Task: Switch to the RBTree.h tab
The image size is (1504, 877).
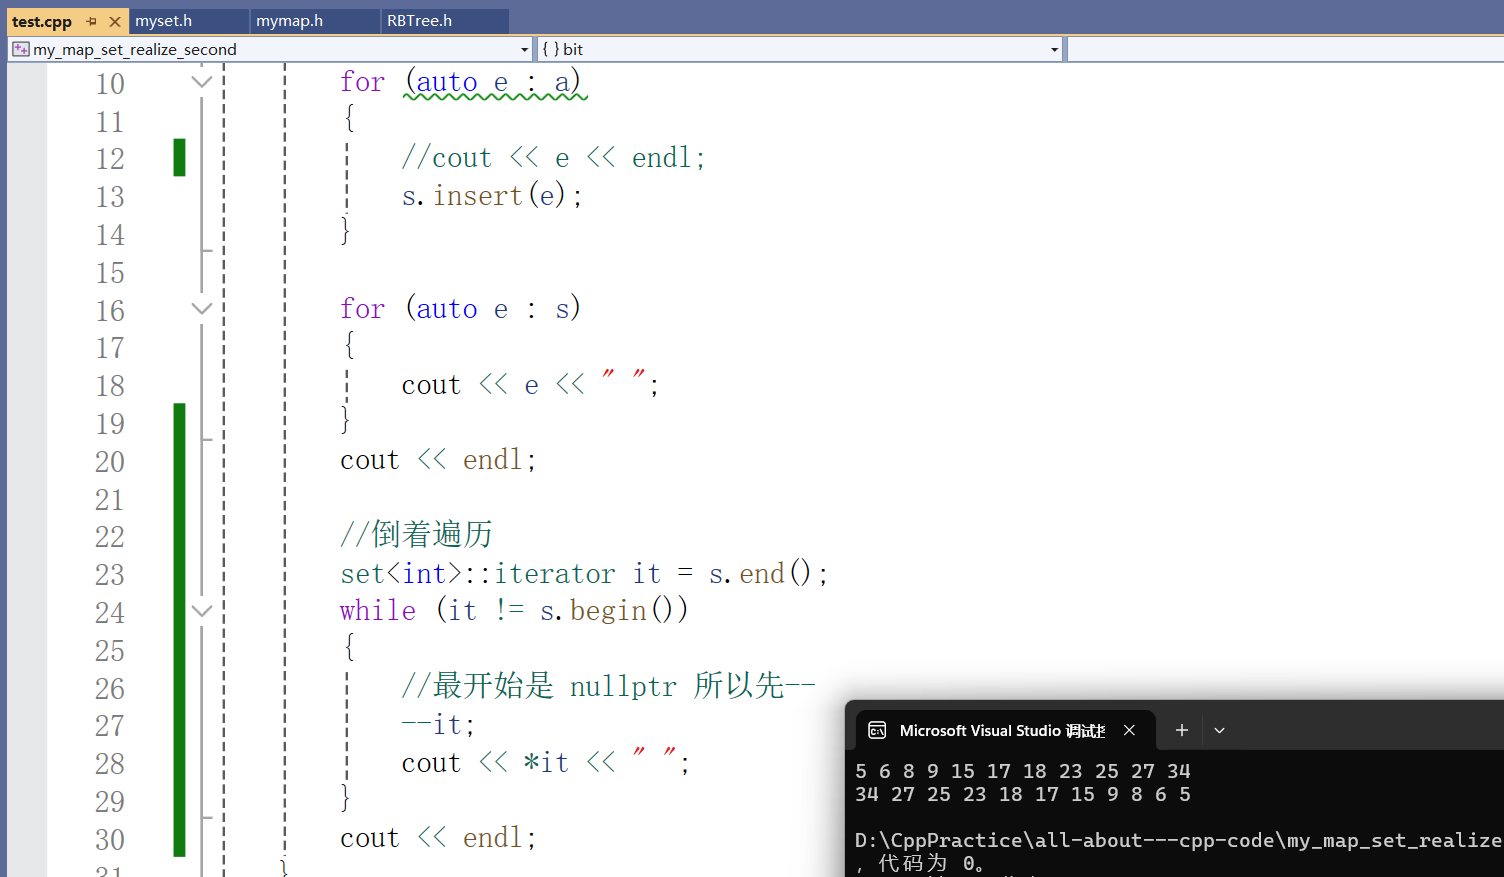Action: 445,21
